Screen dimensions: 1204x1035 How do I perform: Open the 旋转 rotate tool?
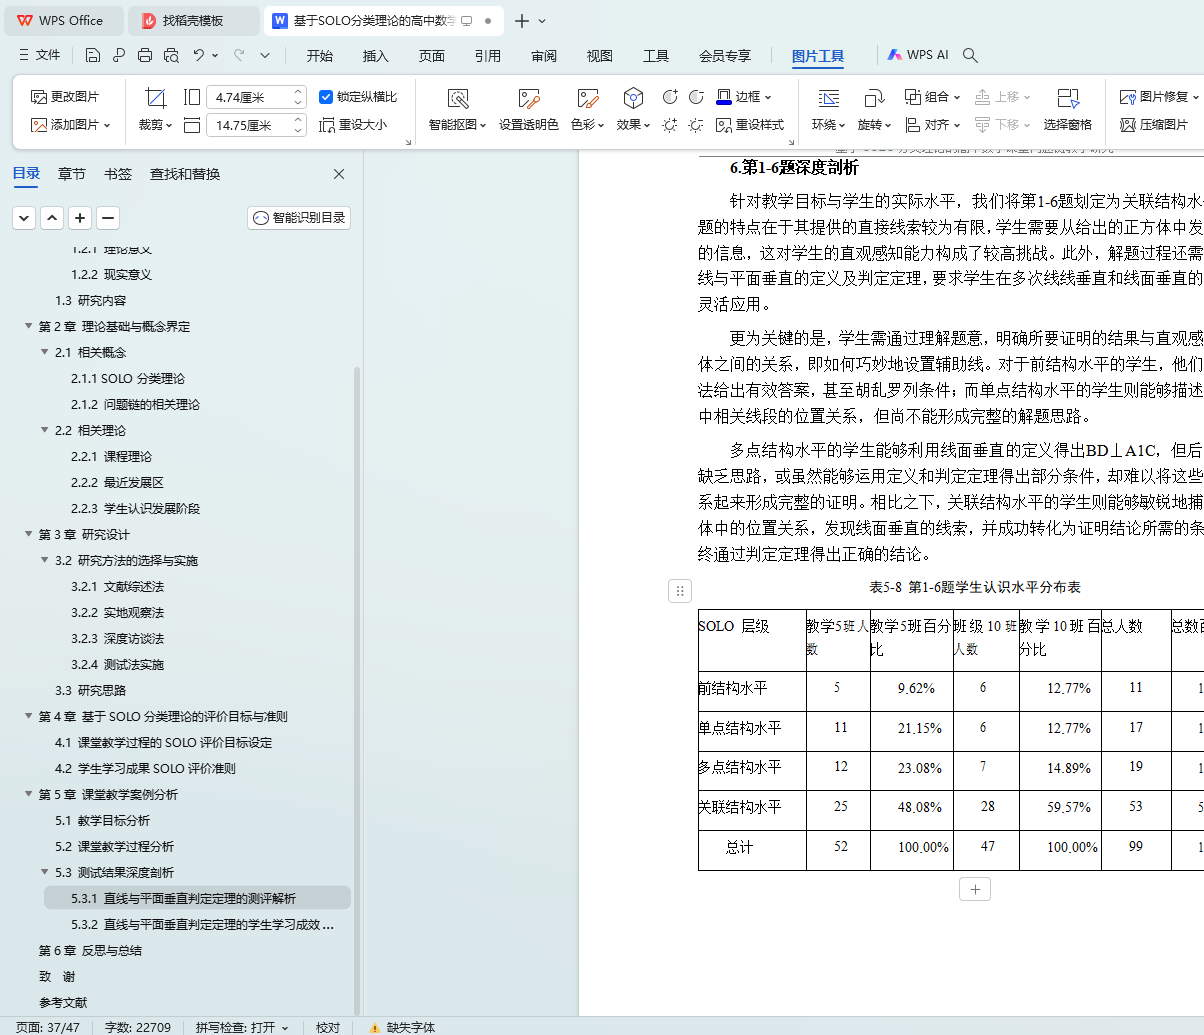(x=874, y=110)
